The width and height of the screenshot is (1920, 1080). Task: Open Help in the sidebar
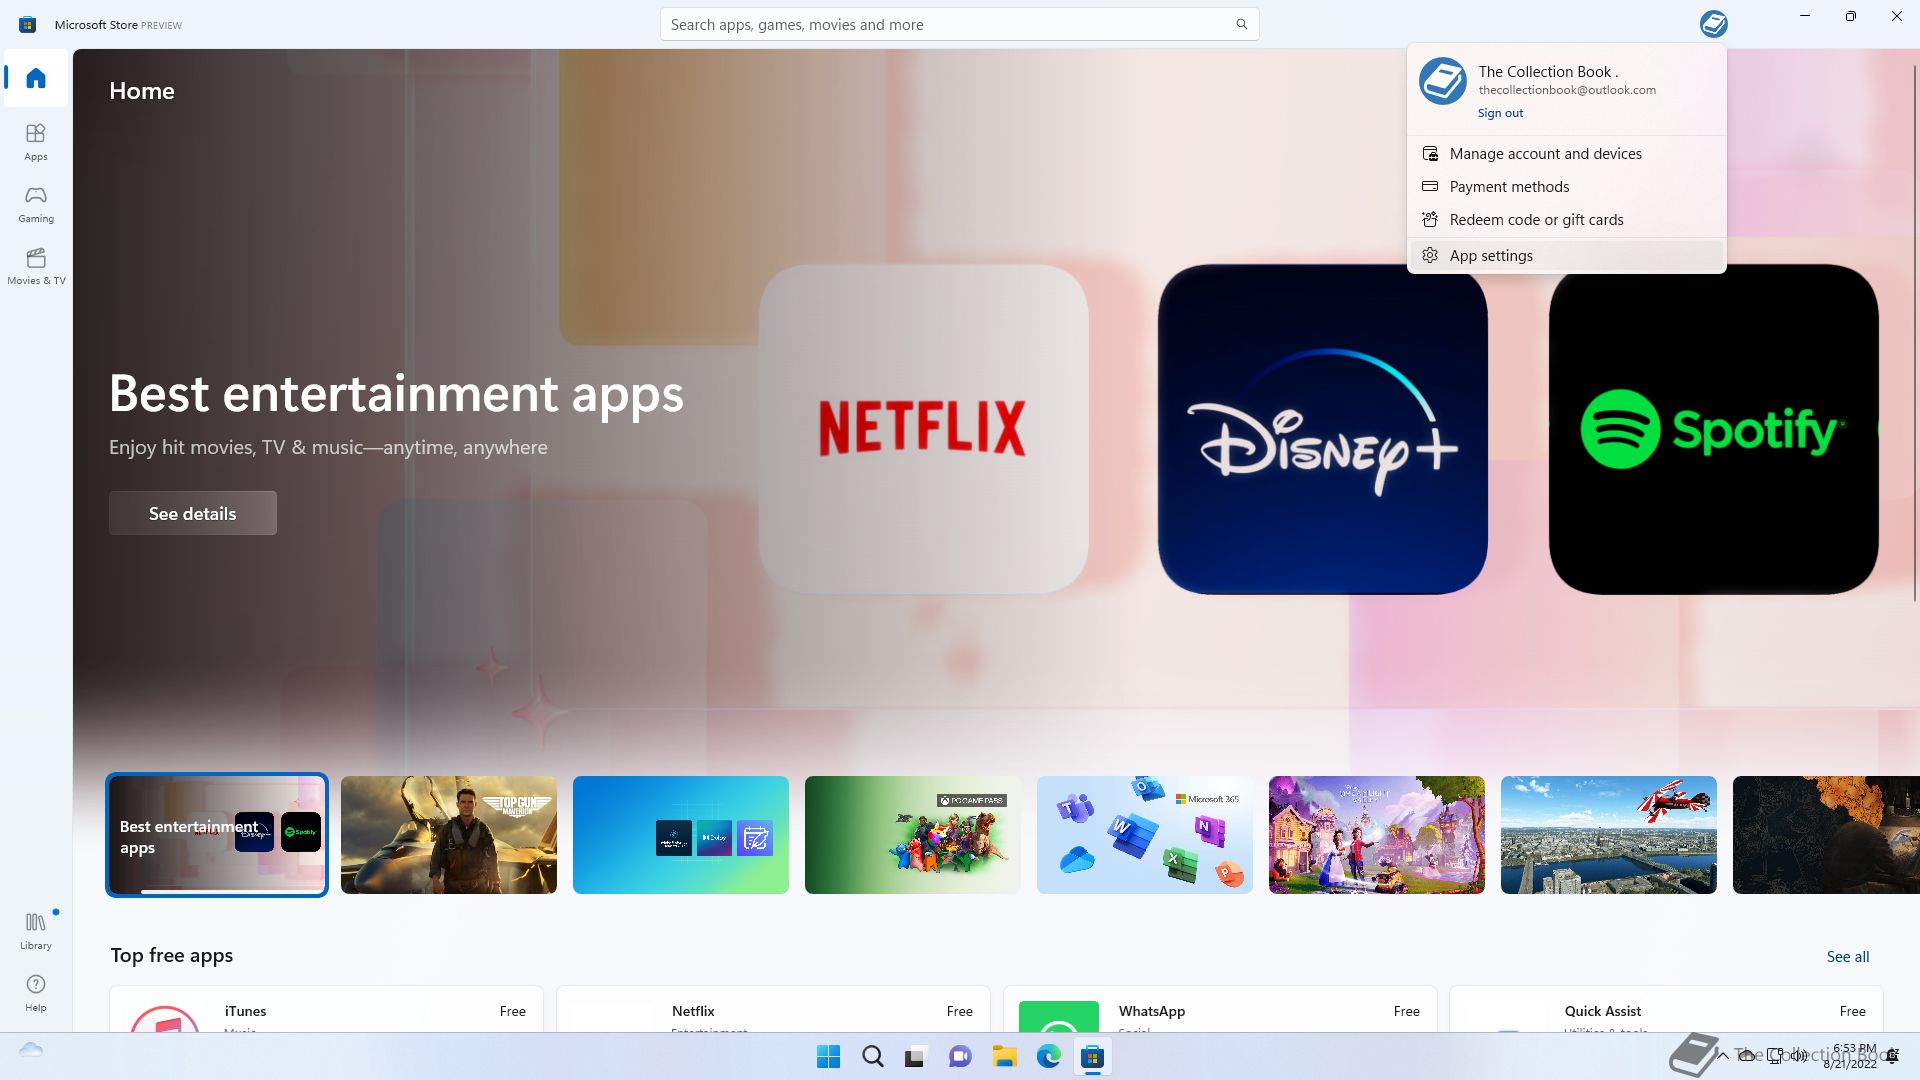[x=36, y=992]
